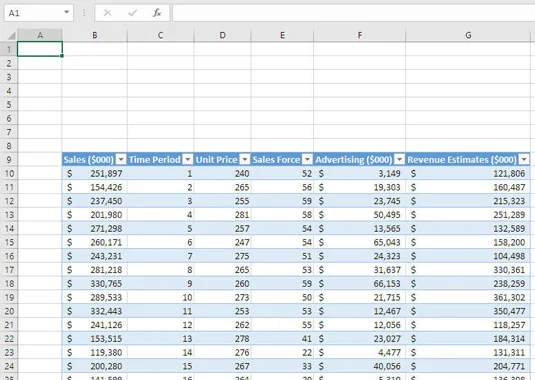Click the Enter checkmark icon in formula bar
535x380 pixels.
[132, 13]
